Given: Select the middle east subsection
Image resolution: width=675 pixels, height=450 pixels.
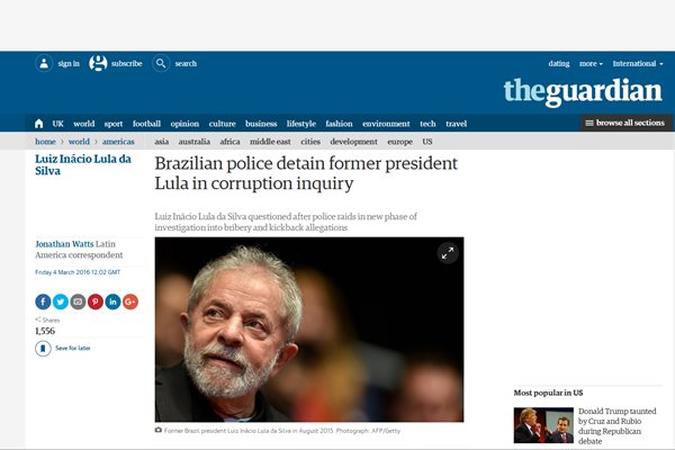Looking at the screenshot, I should point(270,142).
